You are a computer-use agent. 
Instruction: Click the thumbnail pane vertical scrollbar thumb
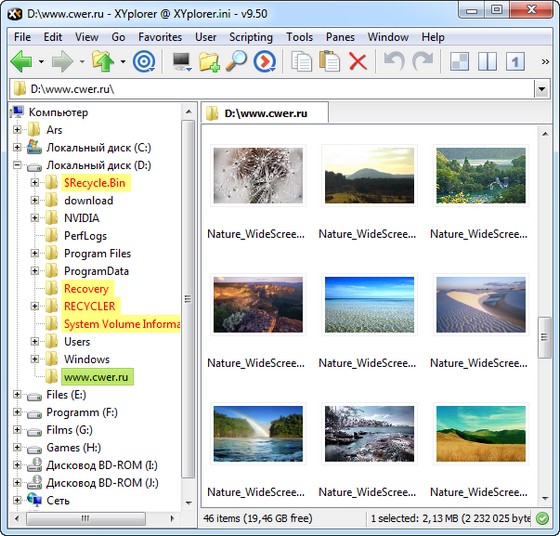(x=544, y=337)
